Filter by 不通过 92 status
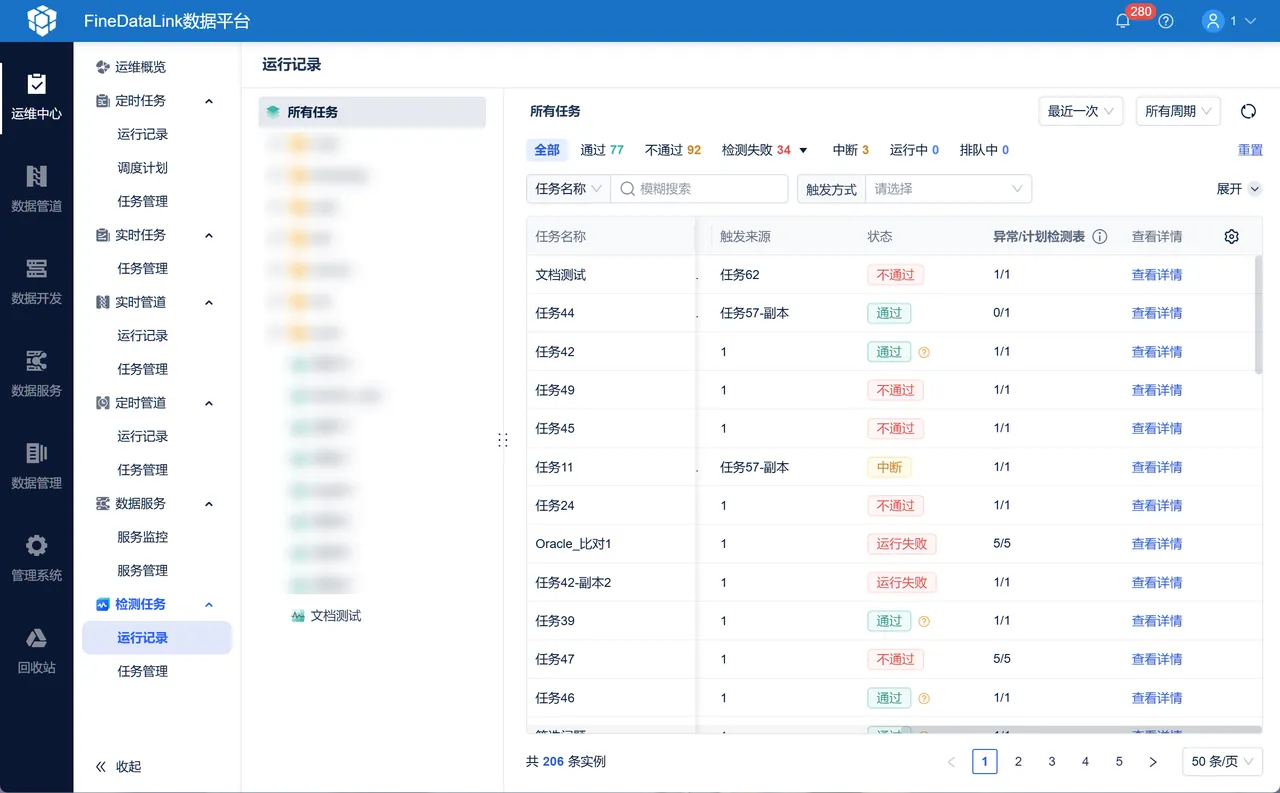The height and width of the screenshot is (793, 1280). pyautogui.click(x=673, y=150)
